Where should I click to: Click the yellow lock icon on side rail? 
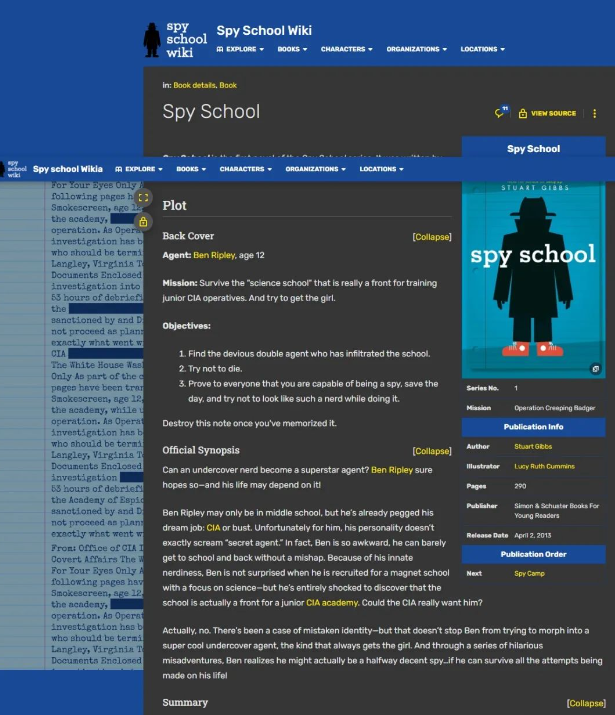143,222
